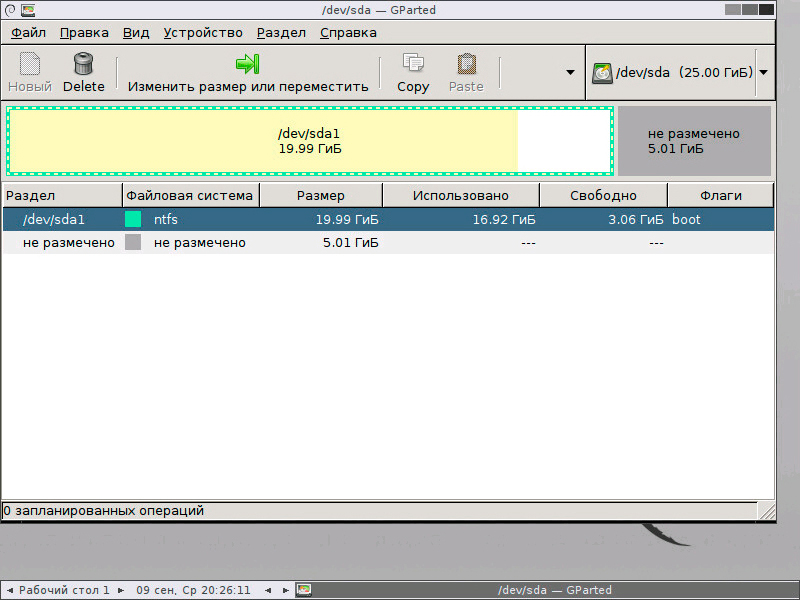This screenshot has height=600, width=800.
Task: Click the hard disk icon beside /dev/sda
Action: pyautogui.click(x=602, y=73)
